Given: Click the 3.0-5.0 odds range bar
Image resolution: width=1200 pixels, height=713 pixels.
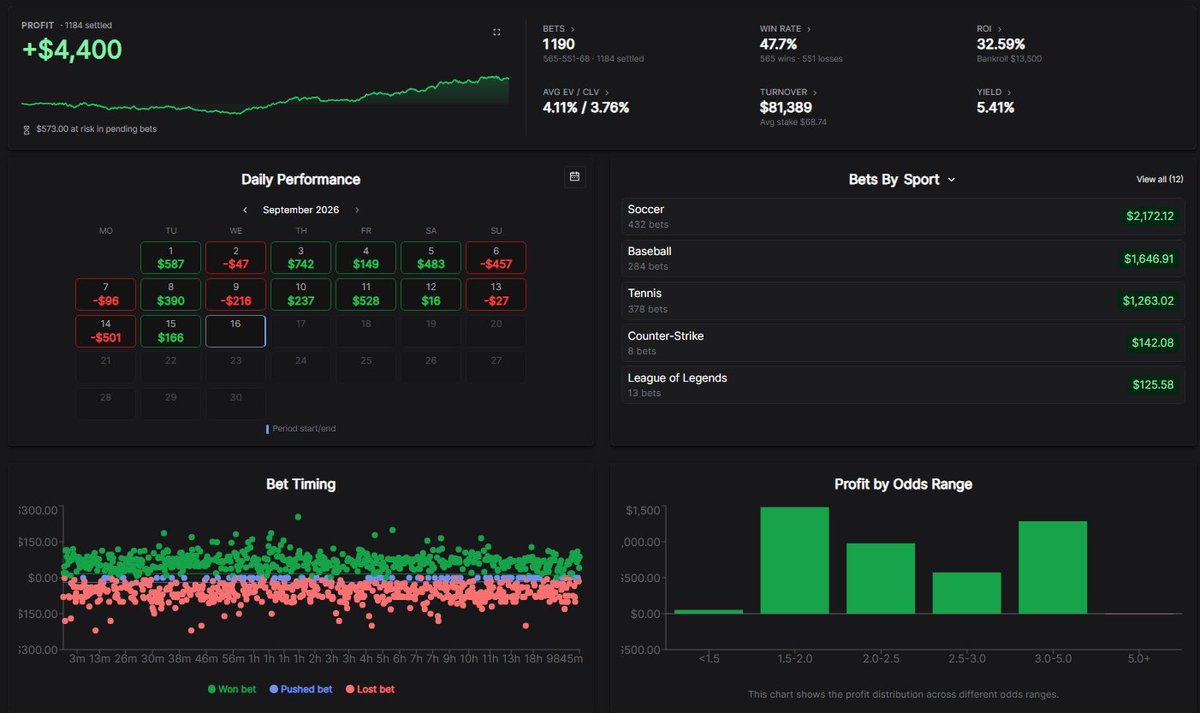Looking at the screenshot, I should click(x=1053, y=567).
